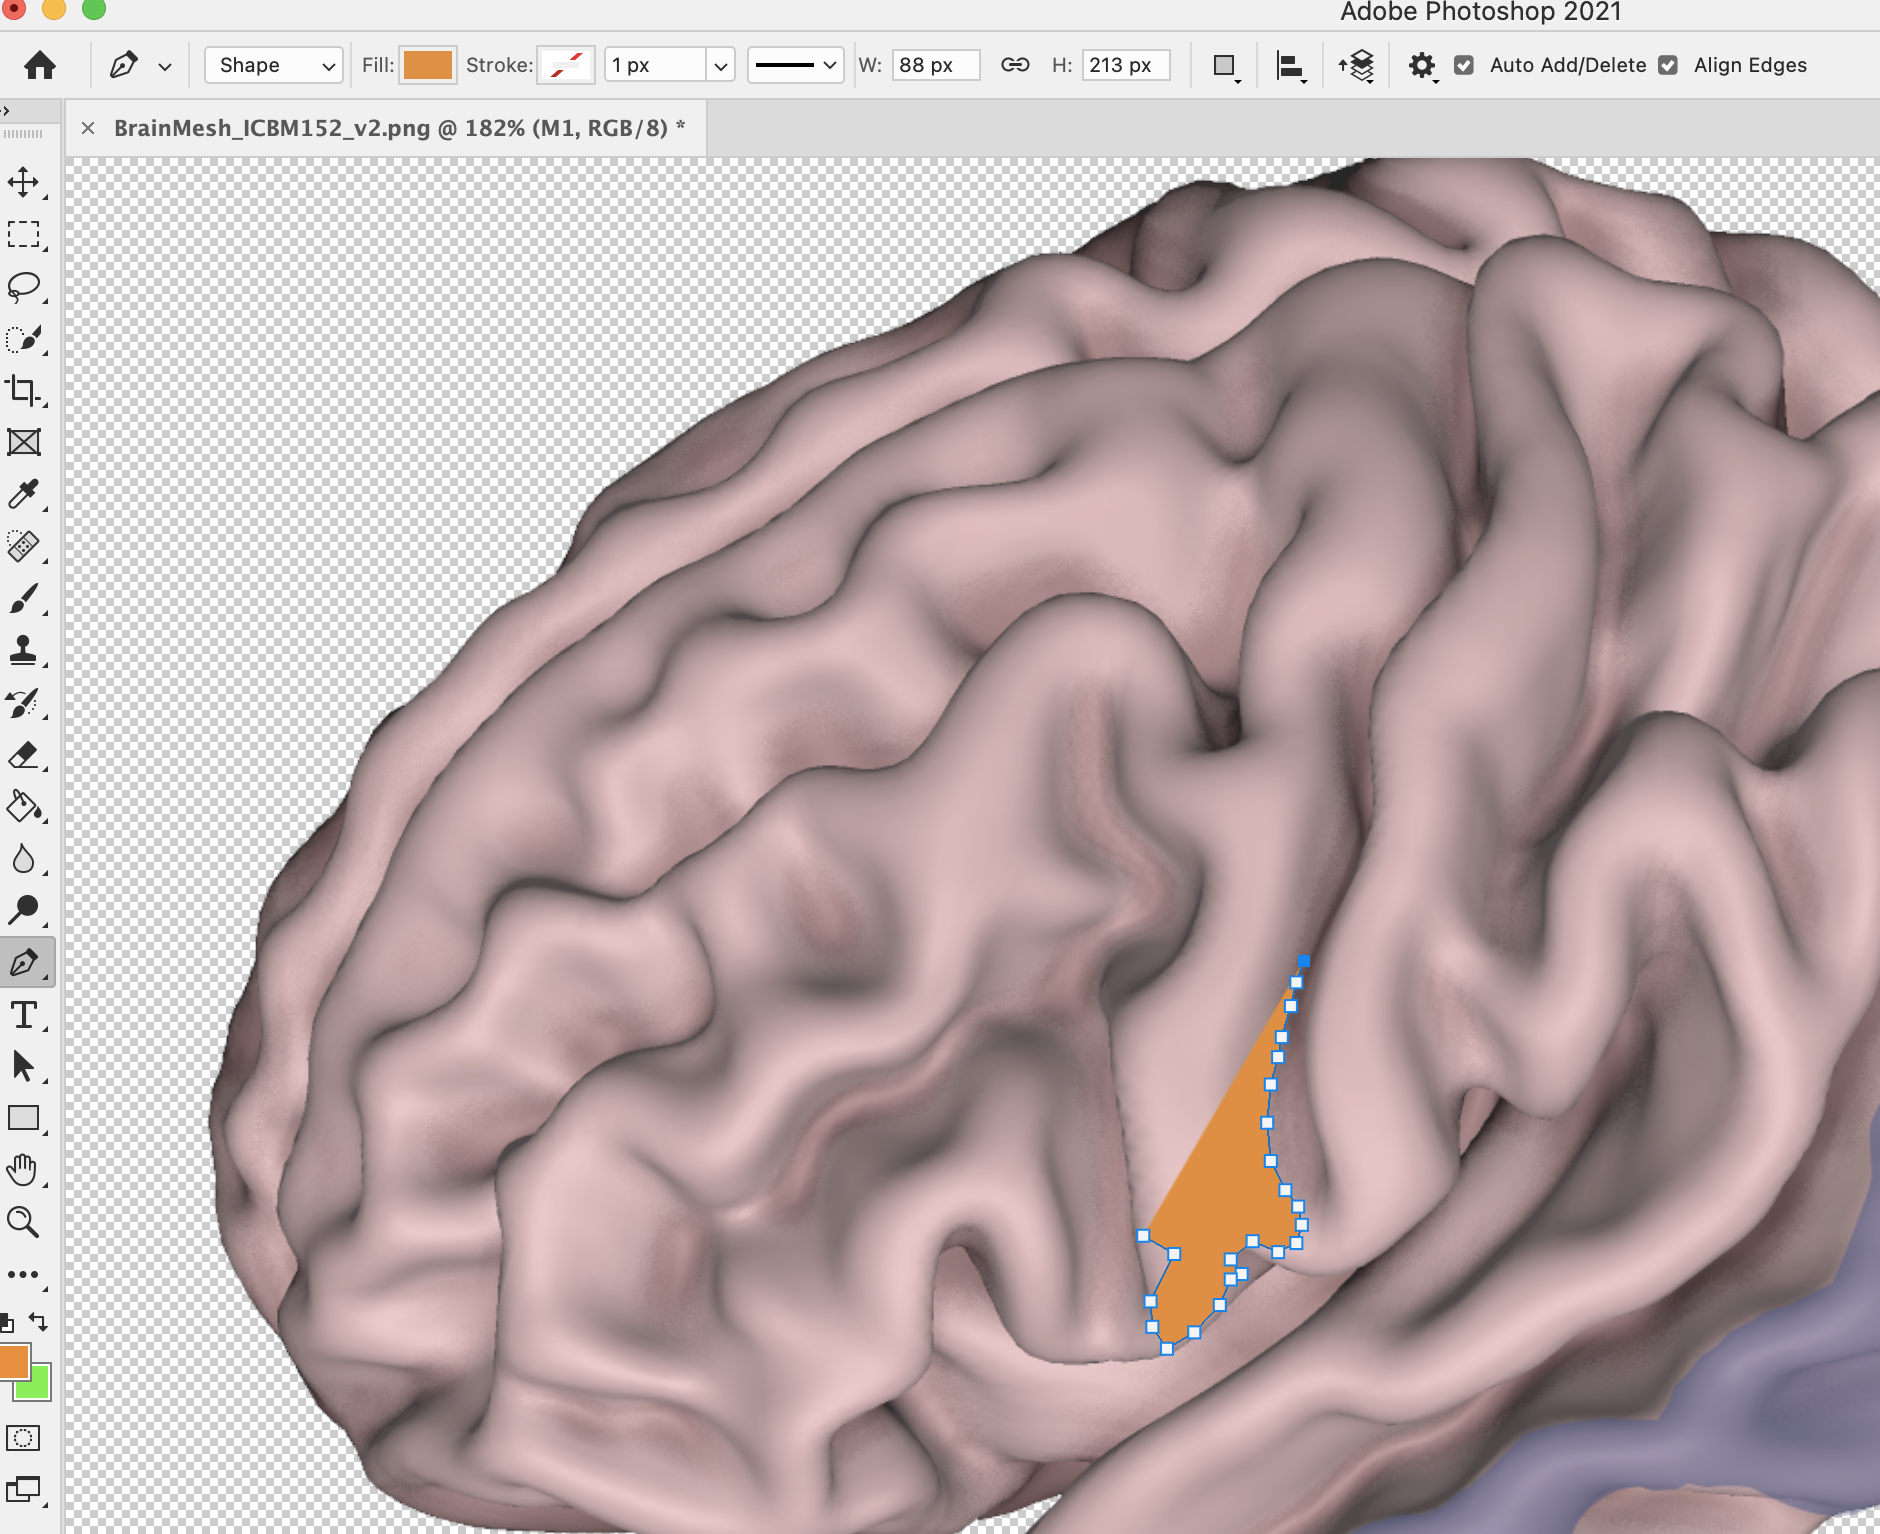
Task: Go to the Photoshop Home screen
Action: [x=40, y=66]
